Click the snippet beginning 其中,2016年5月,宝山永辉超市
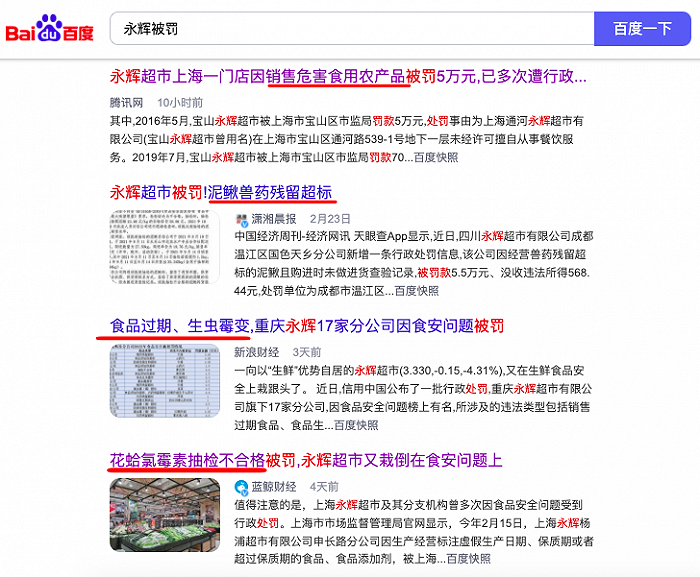The height and width of the screenshot is (577, 700). tap(346, 139)
